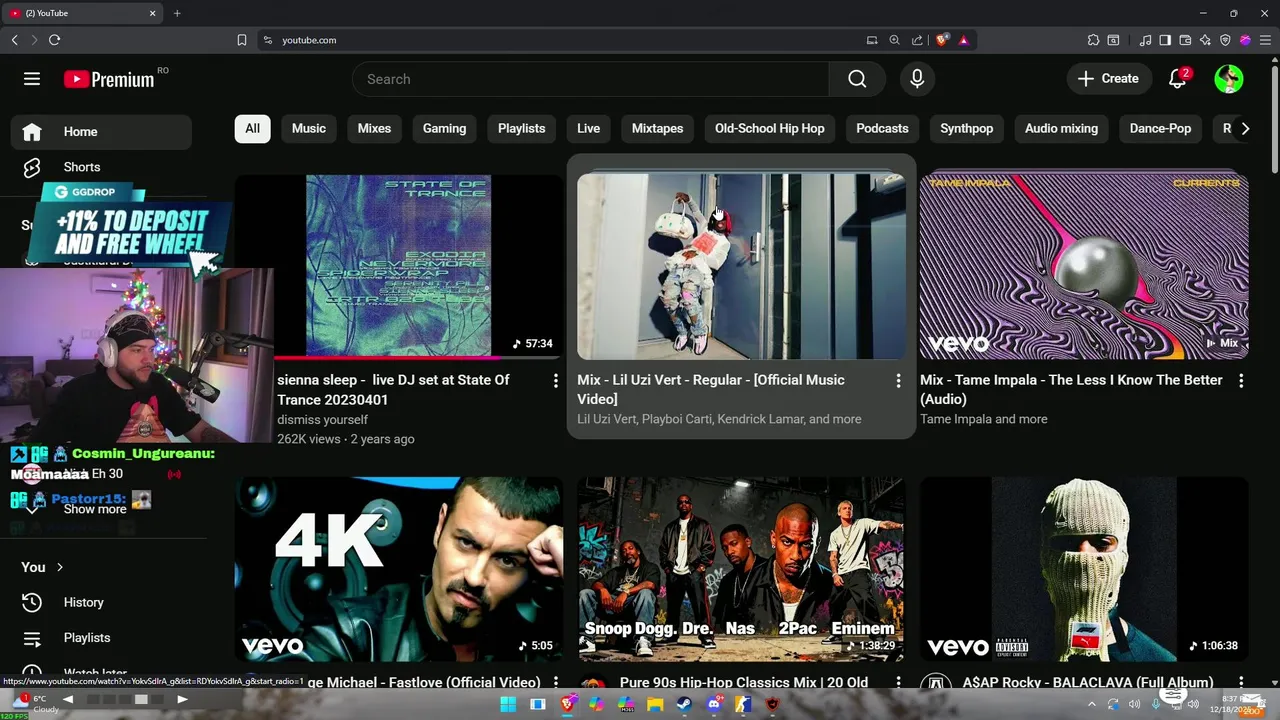Image resolution: width=1280 pixels, height=720 pixels.
Task: Select the Old-School Hip Hop chip
Action: tap(769, 128)
